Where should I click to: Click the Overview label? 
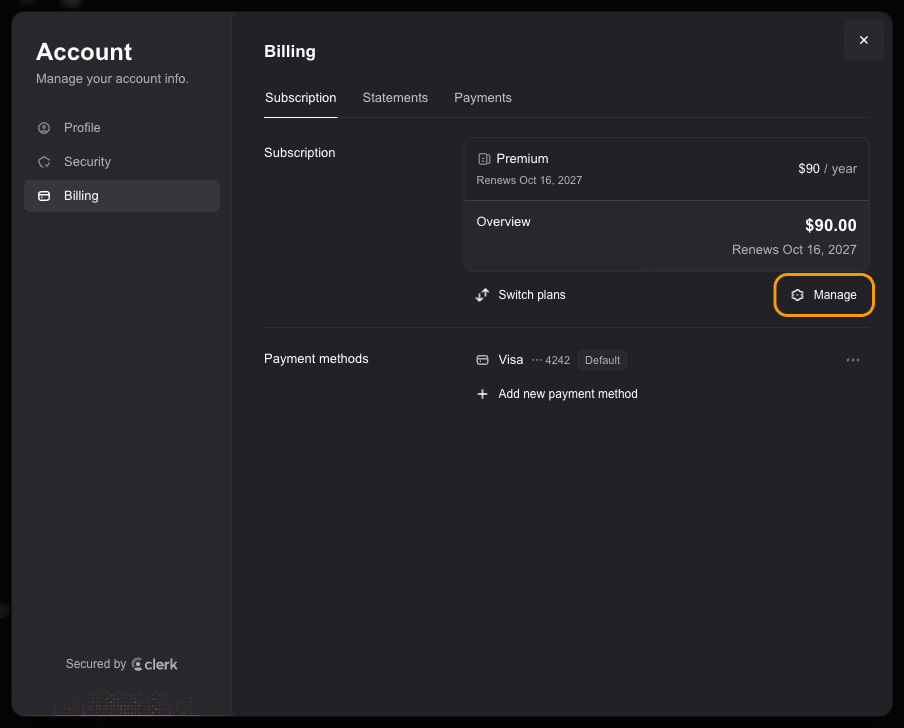(503, 221)
